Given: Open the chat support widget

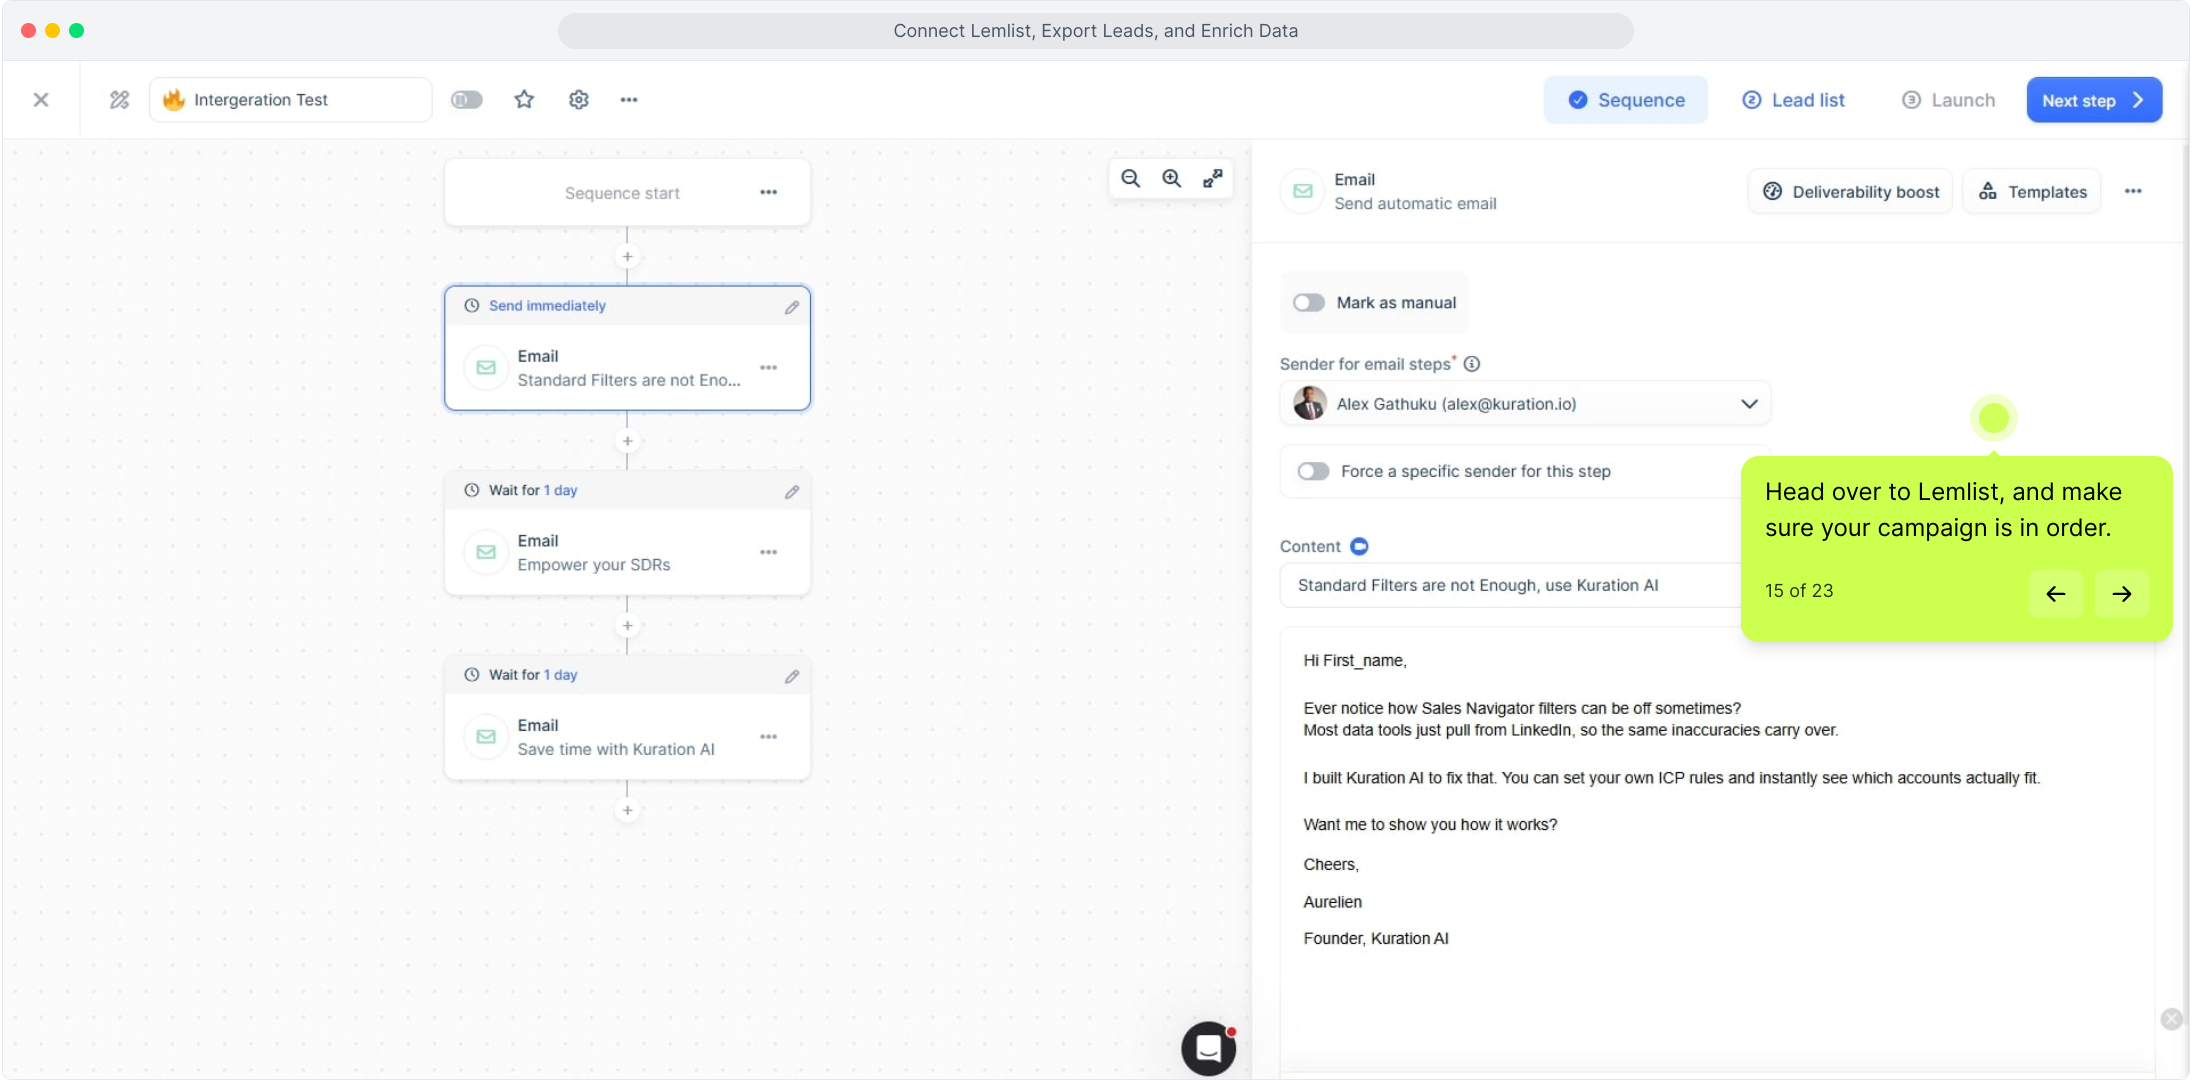Looking at the screenshot, I should point(1209,1048).
